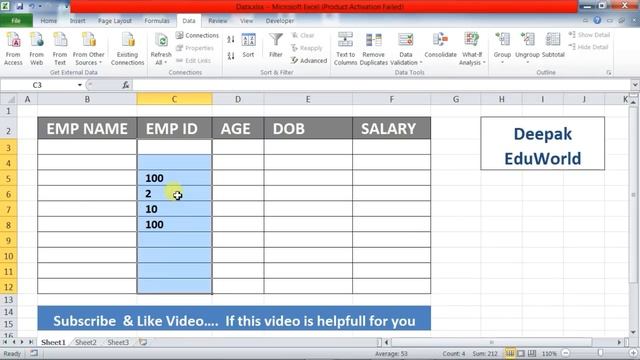Expand the formula bar
This screenshot has height=360, width=640.
[x=635, y=85]
